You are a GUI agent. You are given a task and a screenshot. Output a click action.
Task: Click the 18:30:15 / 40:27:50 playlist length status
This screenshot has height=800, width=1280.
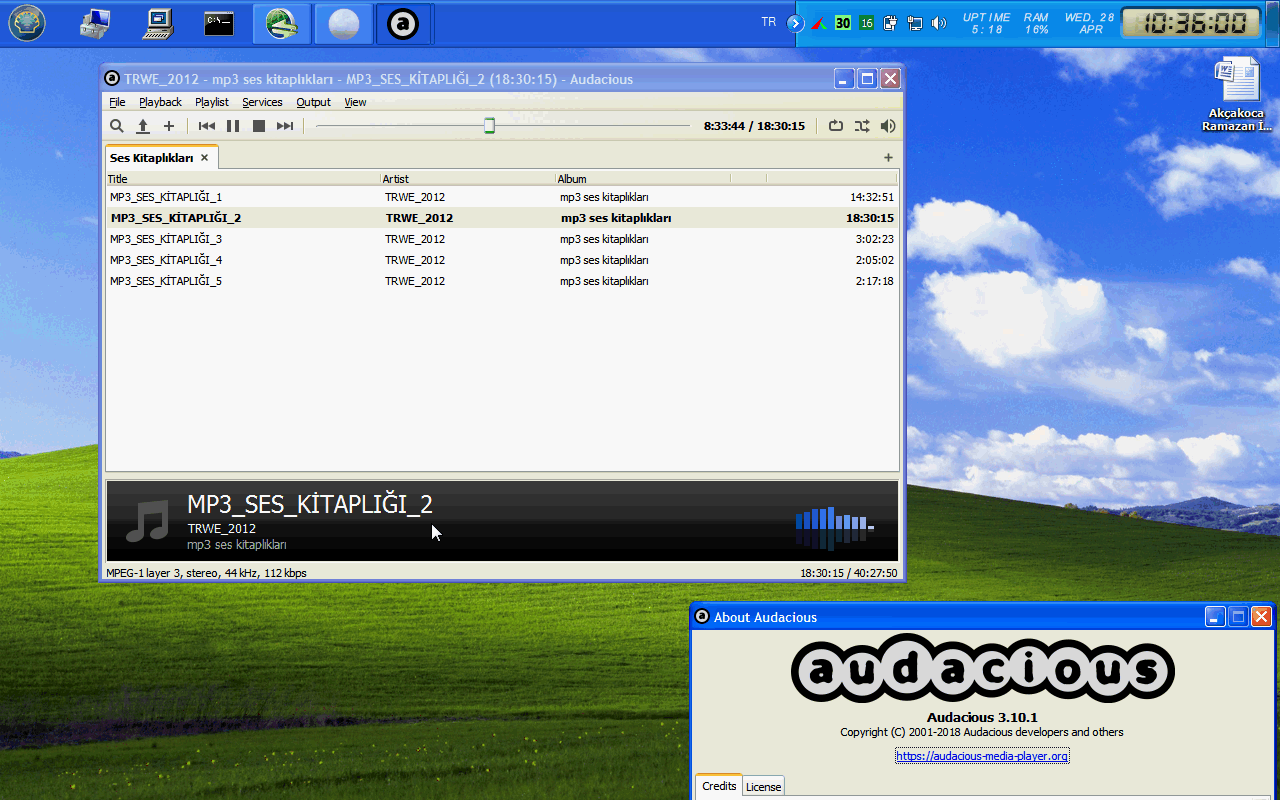[848, 573]
